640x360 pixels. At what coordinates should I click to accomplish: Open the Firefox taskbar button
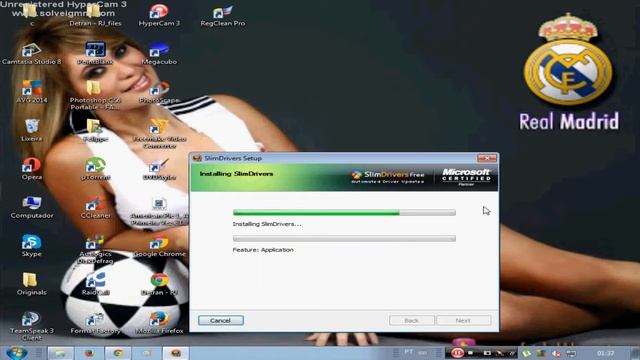pos(89,353)
